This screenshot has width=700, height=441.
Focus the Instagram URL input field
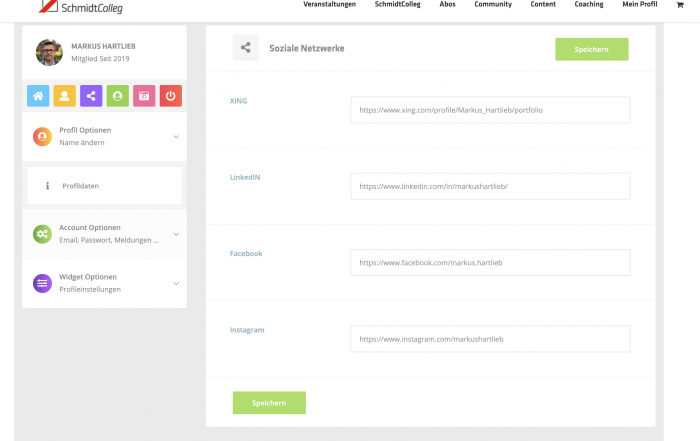[490, 339]
